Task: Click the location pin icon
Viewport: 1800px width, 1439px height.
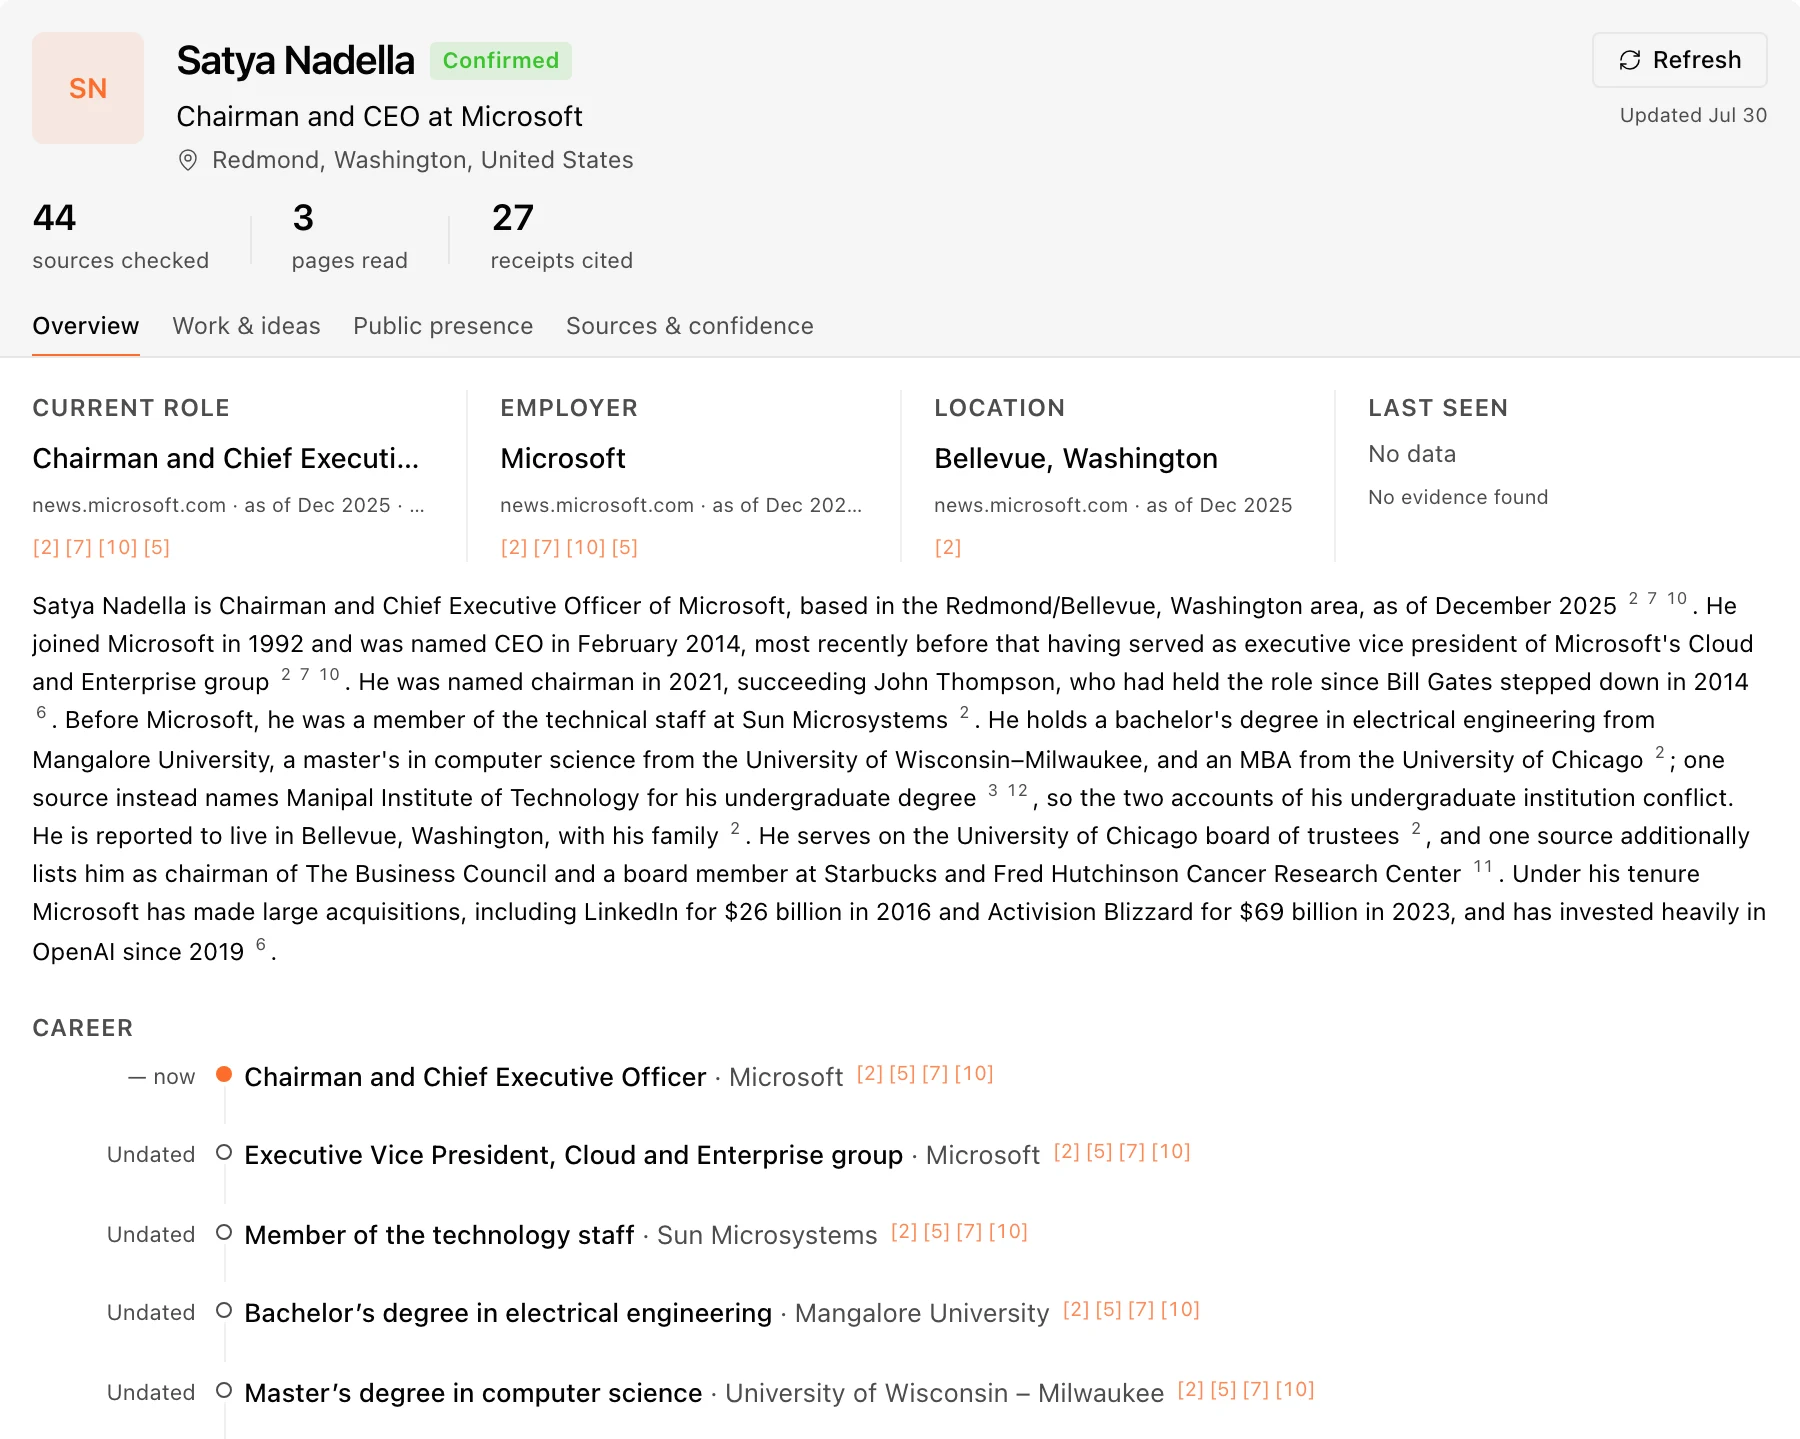Action: click(187, 160)
